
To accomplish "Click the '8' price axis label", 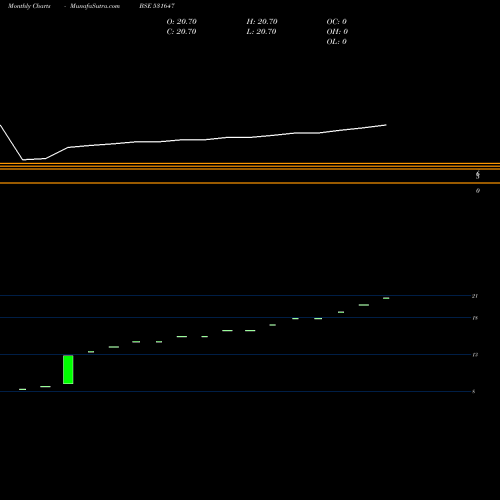I will (x=474, y=392).
